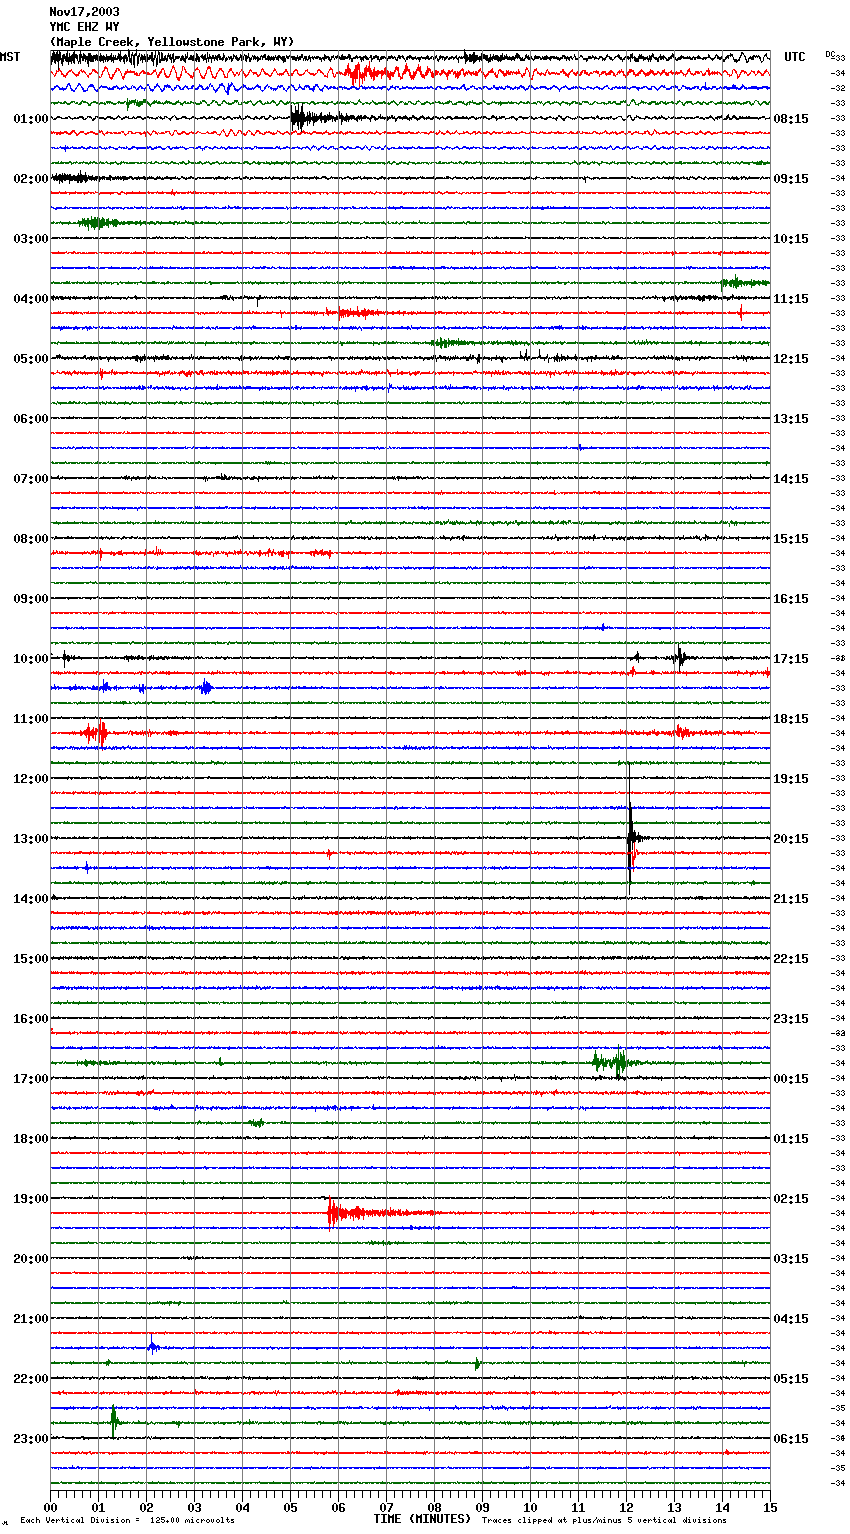This screenshot has height=1534, width=850.
Task: Select the 04:15 UTC time label
Action: point(791,1319)
